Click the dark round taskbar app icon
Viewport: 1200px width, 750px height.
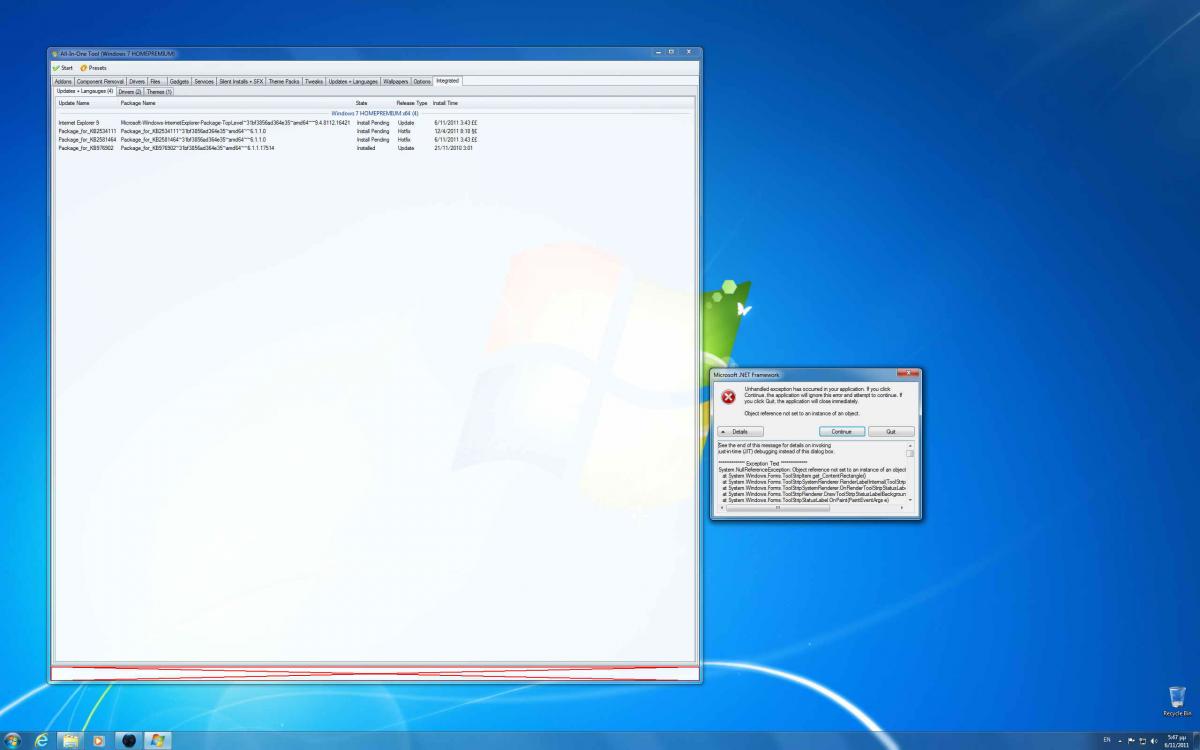[x=129, y=740]
